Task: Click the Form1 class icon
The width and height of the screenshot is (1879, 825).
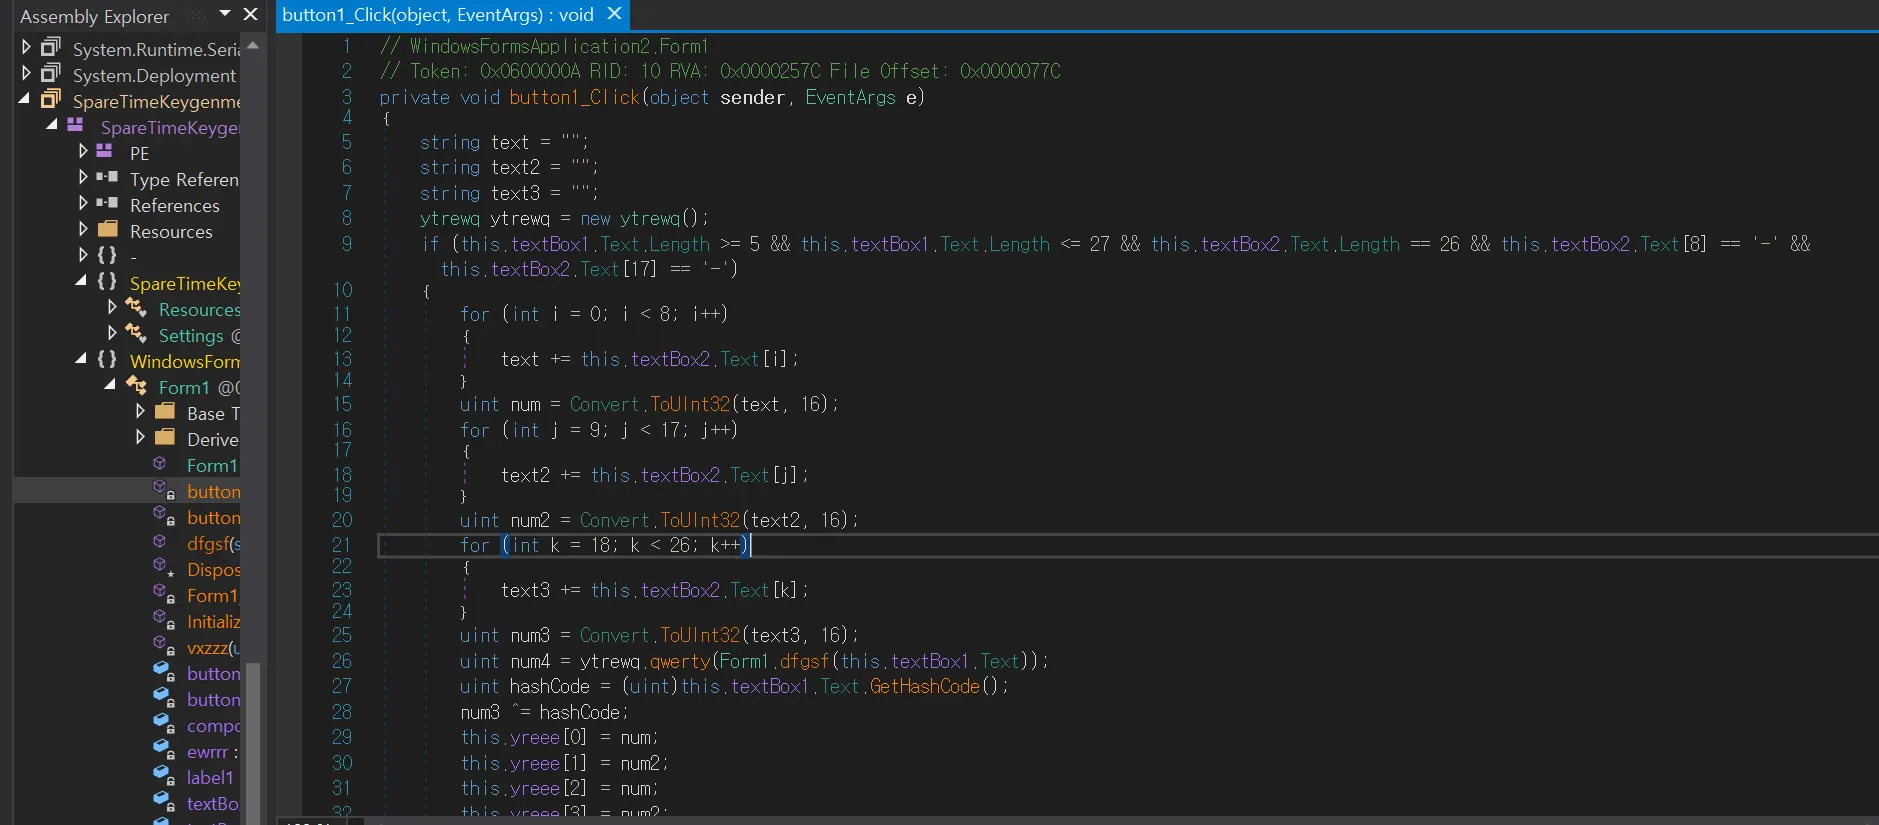Action: pos(136,386)
